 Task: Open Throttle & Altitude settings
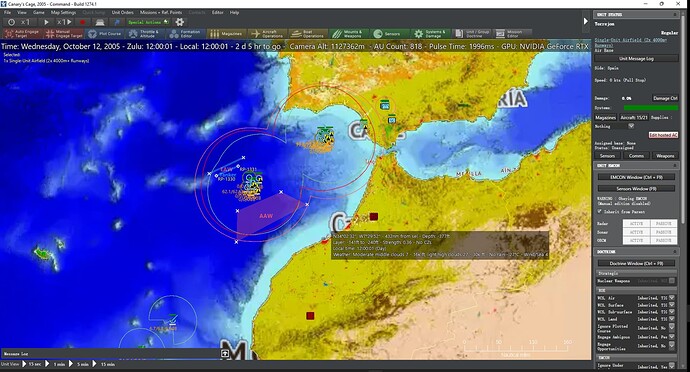click(144, 33)
